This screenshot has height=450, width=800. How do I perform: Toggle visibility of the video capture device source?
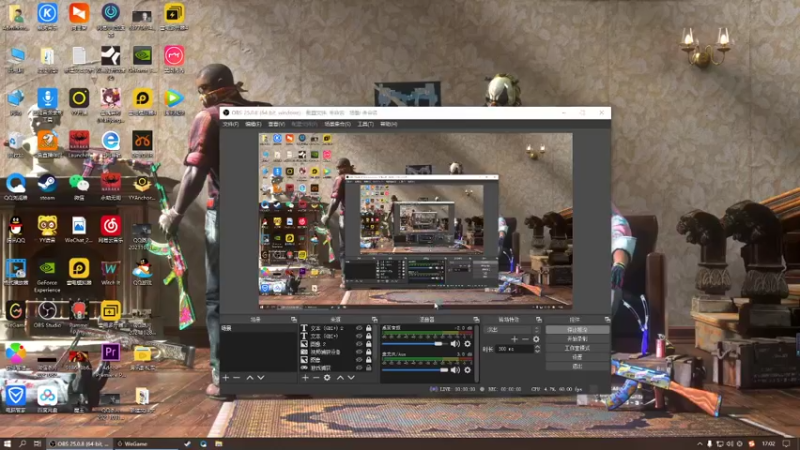(359, 352)
